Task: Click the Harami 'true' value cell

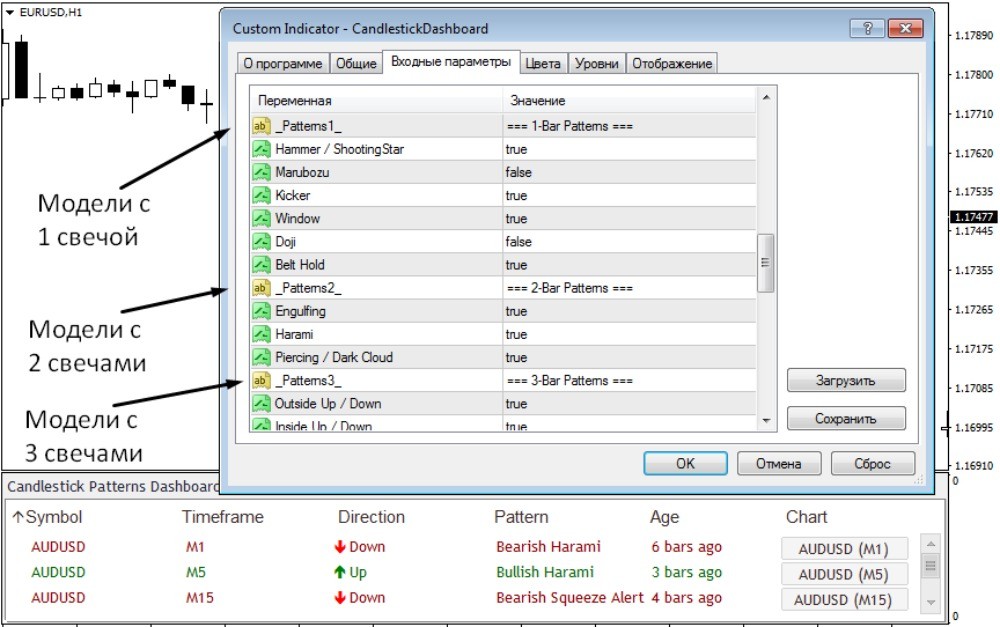Action: [629, 334]
